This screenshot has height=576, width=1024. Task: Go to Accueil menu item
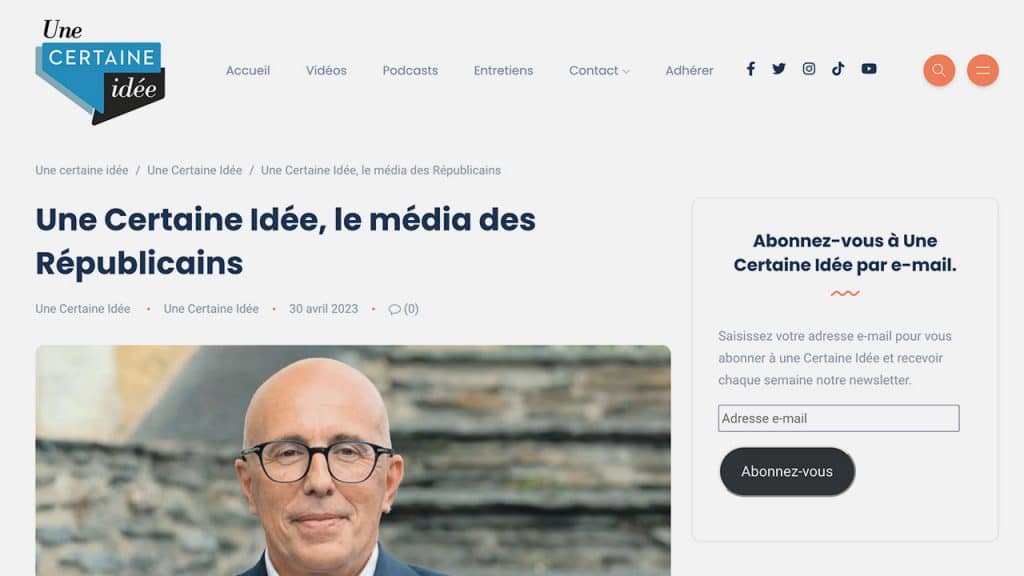pos(248,71)
